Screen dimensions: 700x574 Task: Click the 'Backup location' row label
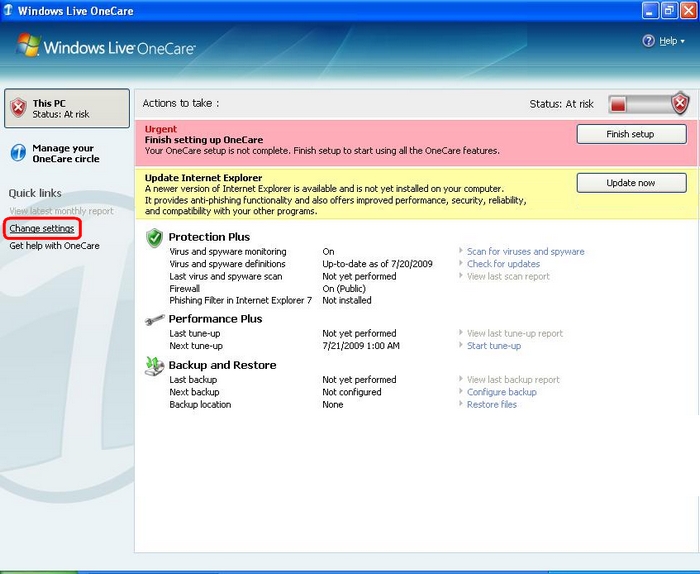point(200,404)
